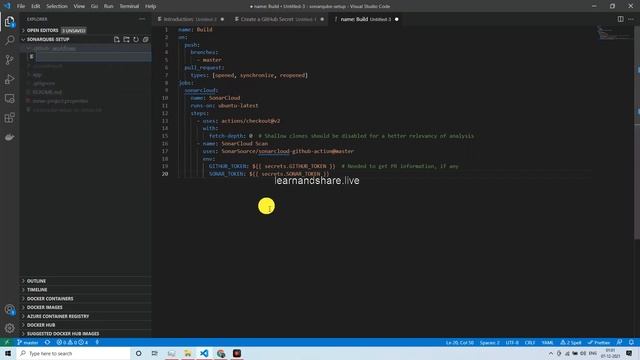Click Spaces: 2 indentation setting
Image resolution: width=640 pixels, height=360 pixels.
(x=489, y=342)
